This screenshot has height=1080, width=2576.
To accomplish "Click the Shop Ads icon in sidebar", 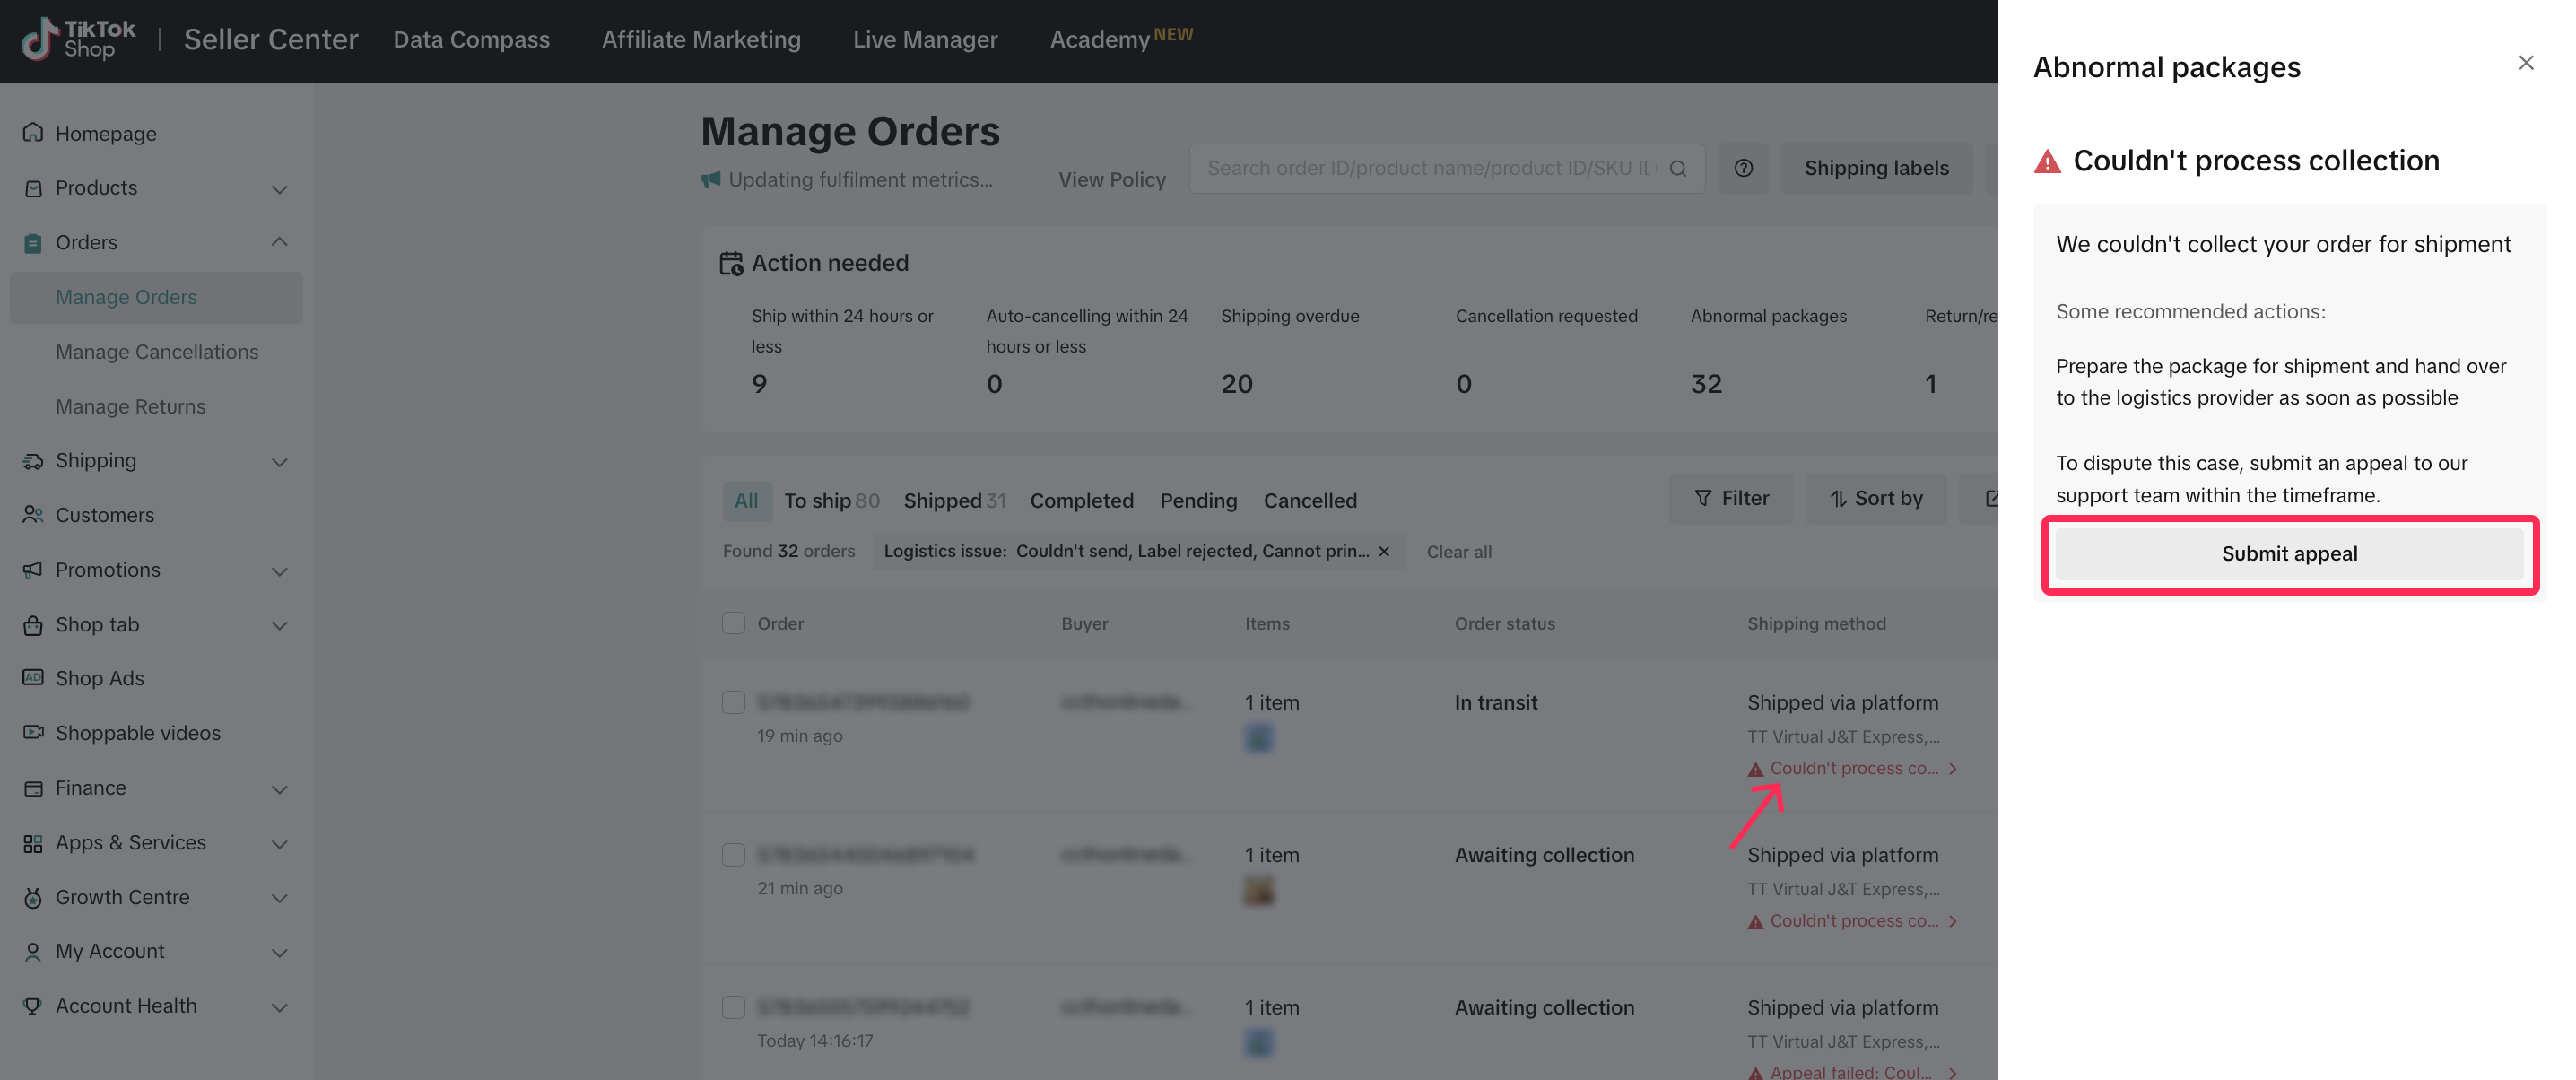I will pos(33,678).
